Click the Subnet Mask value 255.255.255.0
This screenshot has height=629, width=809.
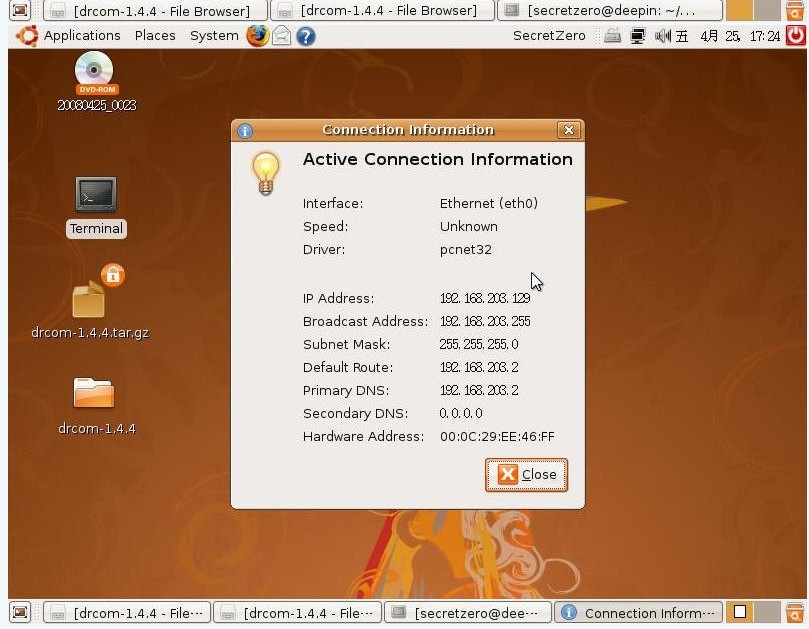click(479, 344)
